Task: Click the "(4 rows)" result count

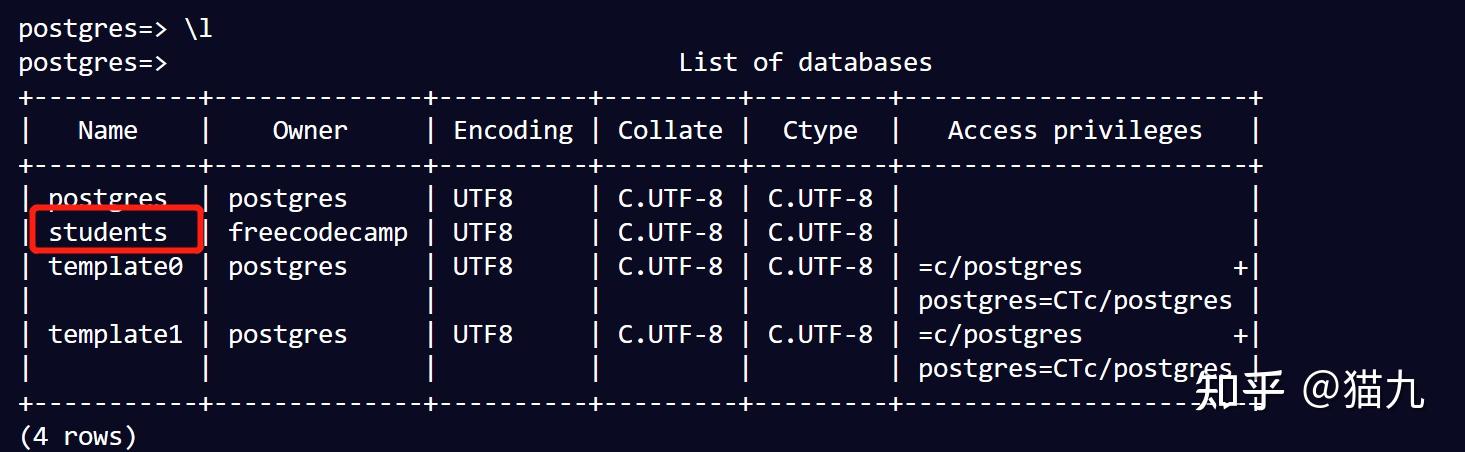Action: point(78,437)
